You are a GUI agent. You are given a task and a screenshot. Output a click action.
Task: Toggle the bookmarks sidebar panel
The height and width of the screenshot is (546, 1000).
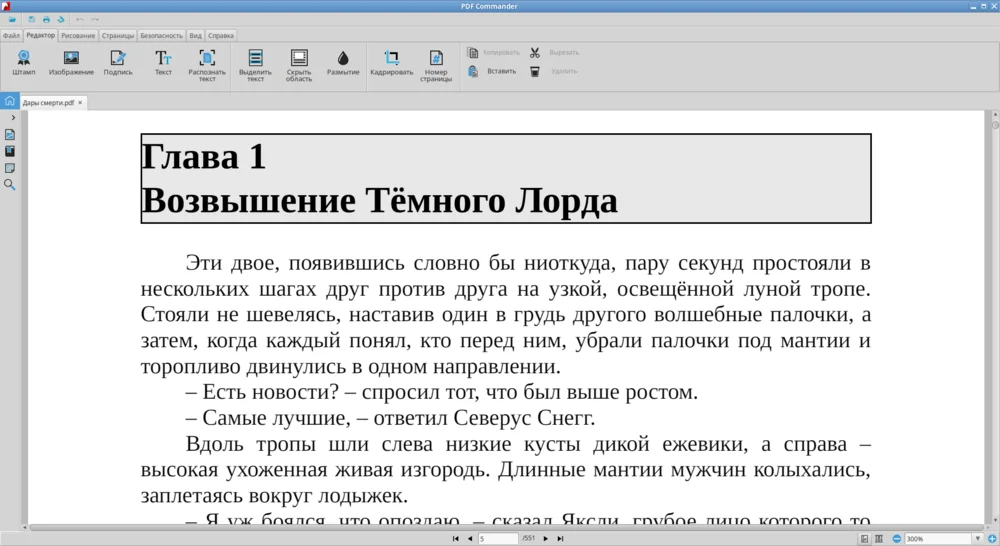point(10,151)
